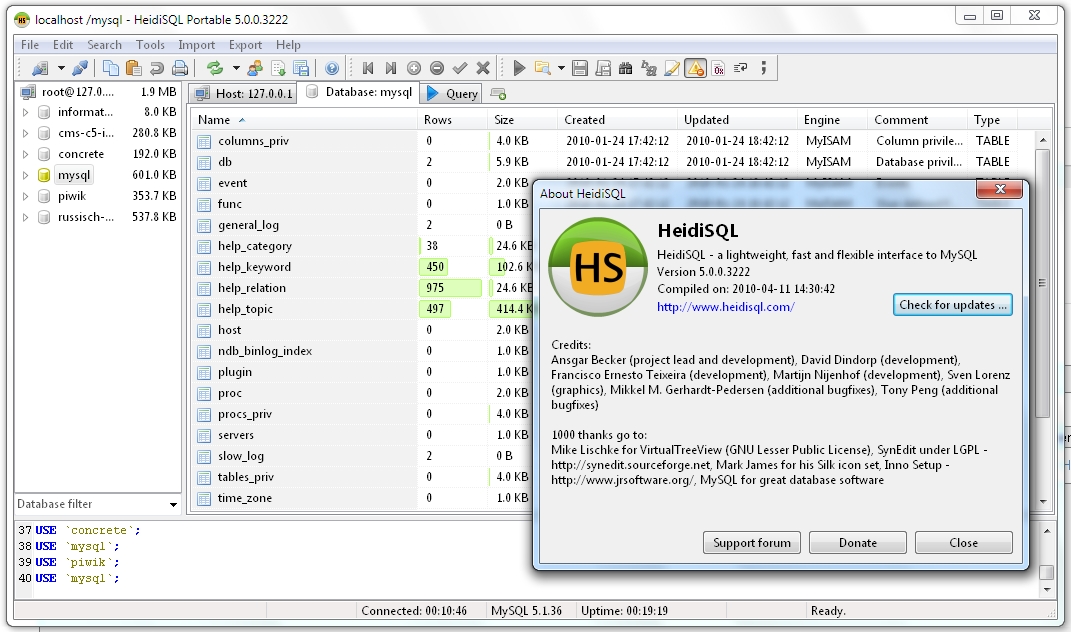Click the Load SQL file folder icon

pyautogui.click(x=542, y=68)
